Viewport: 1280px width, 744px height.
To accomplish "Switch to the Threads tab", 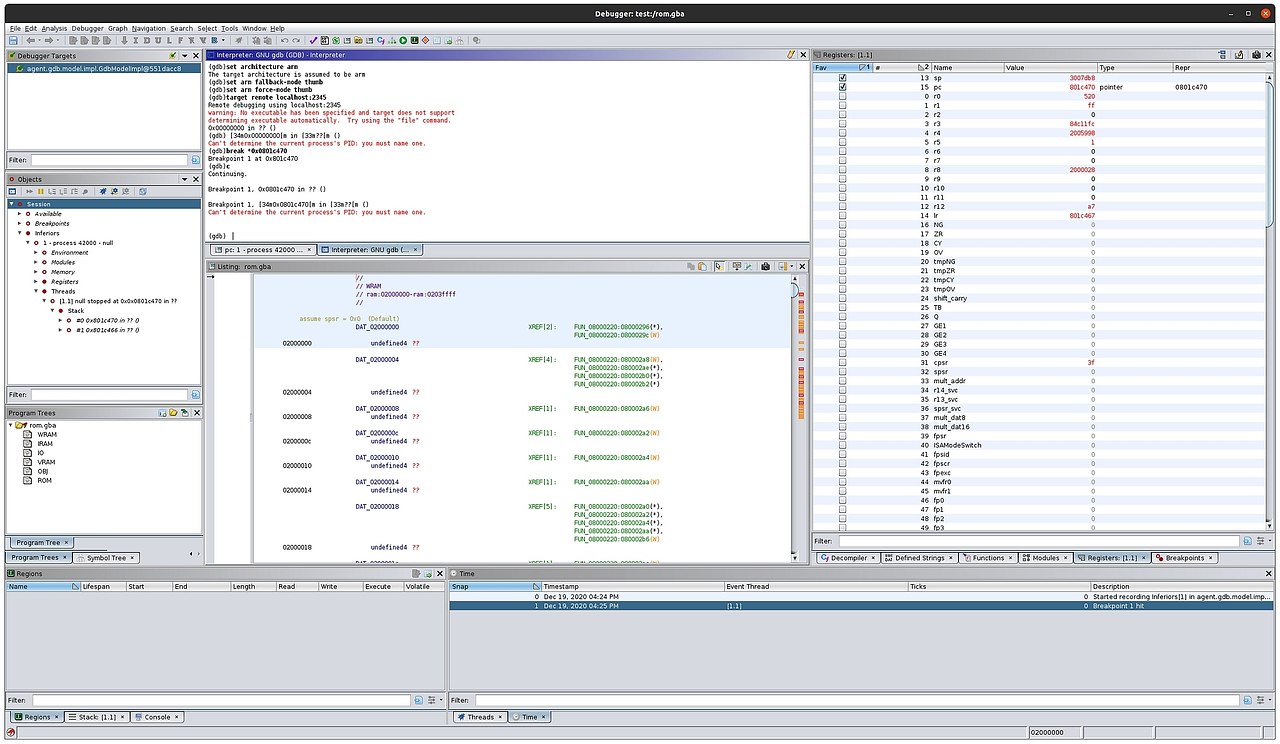I will coord(480,717).
